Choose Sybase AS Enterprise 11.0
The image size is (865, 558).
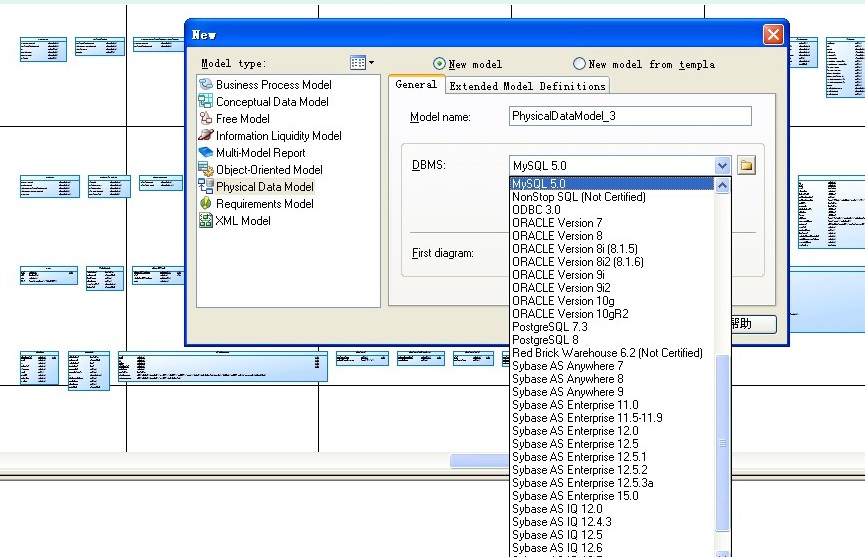pyautogui.click(x=612, y=405)
